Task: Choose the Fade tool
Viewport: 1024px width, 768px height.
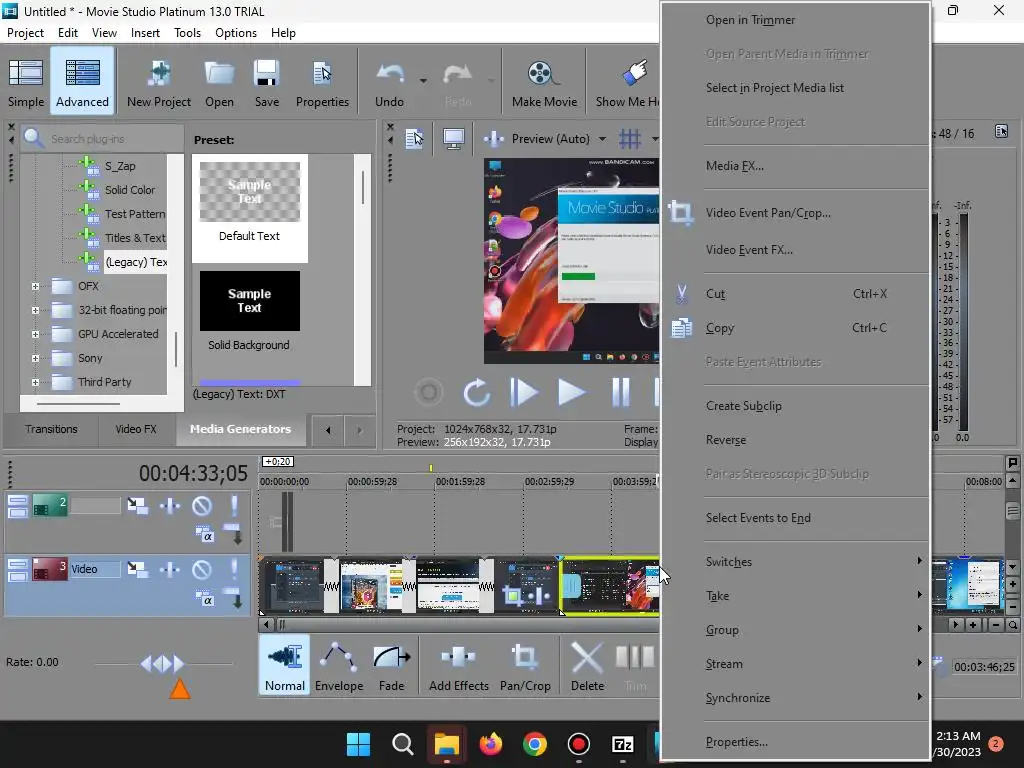Action: (391, 665)
